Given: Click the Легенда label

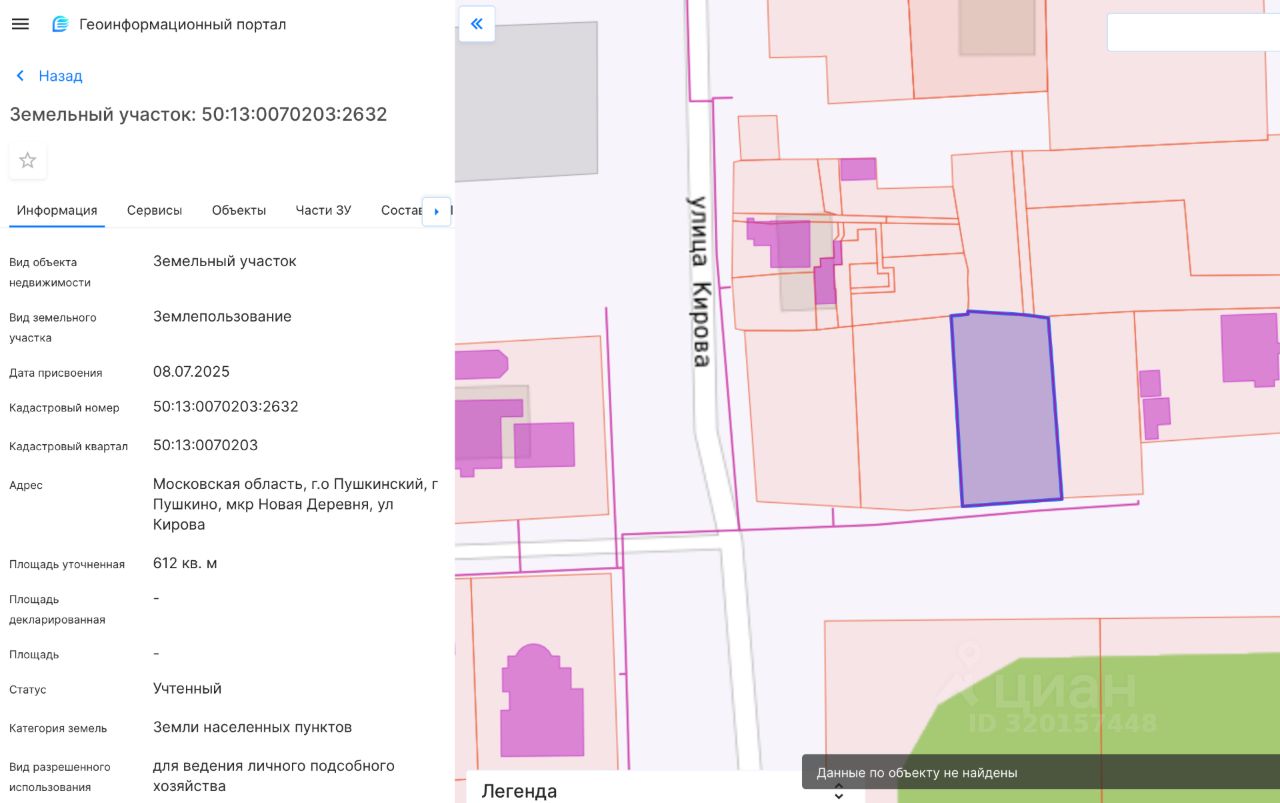Looking at the screenshot, I should click(519, 791).
